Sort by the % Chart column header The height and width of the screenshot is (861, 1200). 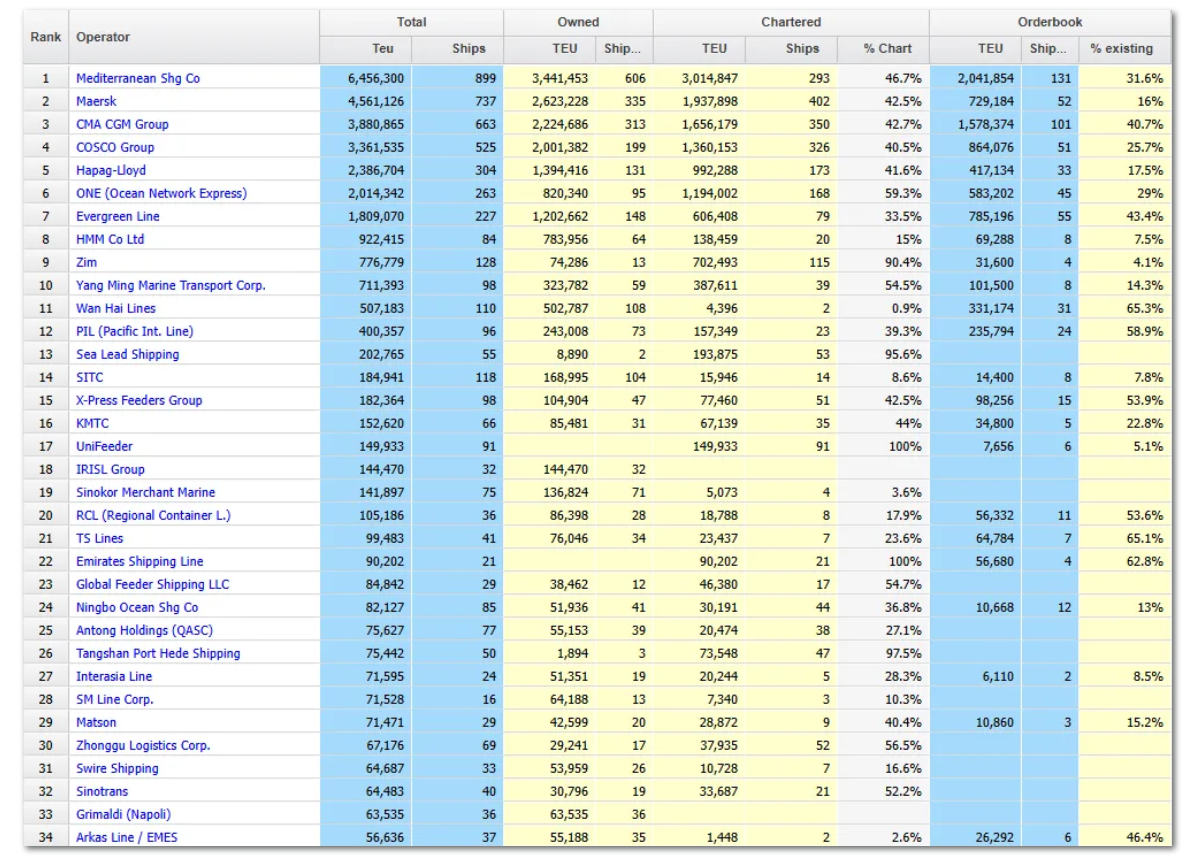point(887,48)
